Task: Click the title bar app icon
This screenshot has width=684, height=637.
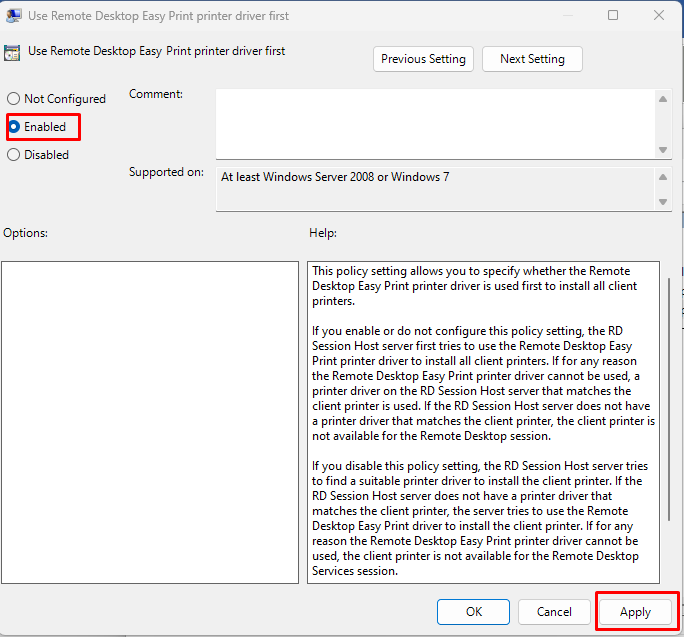Action: click(x=14, y=16)
